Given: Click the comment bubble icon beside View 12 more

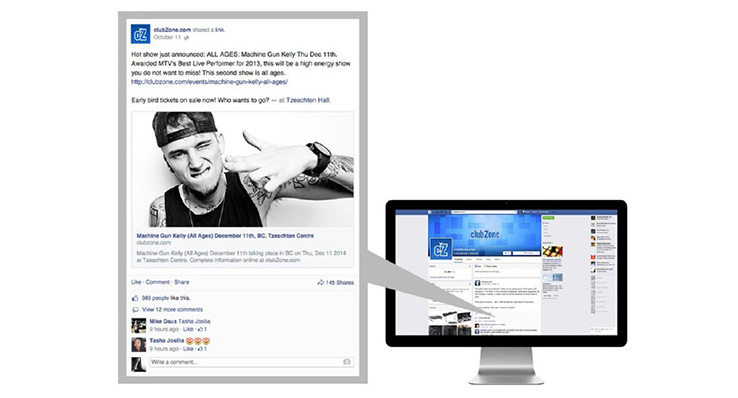Looking at the screenshot, I should (136, 310).
